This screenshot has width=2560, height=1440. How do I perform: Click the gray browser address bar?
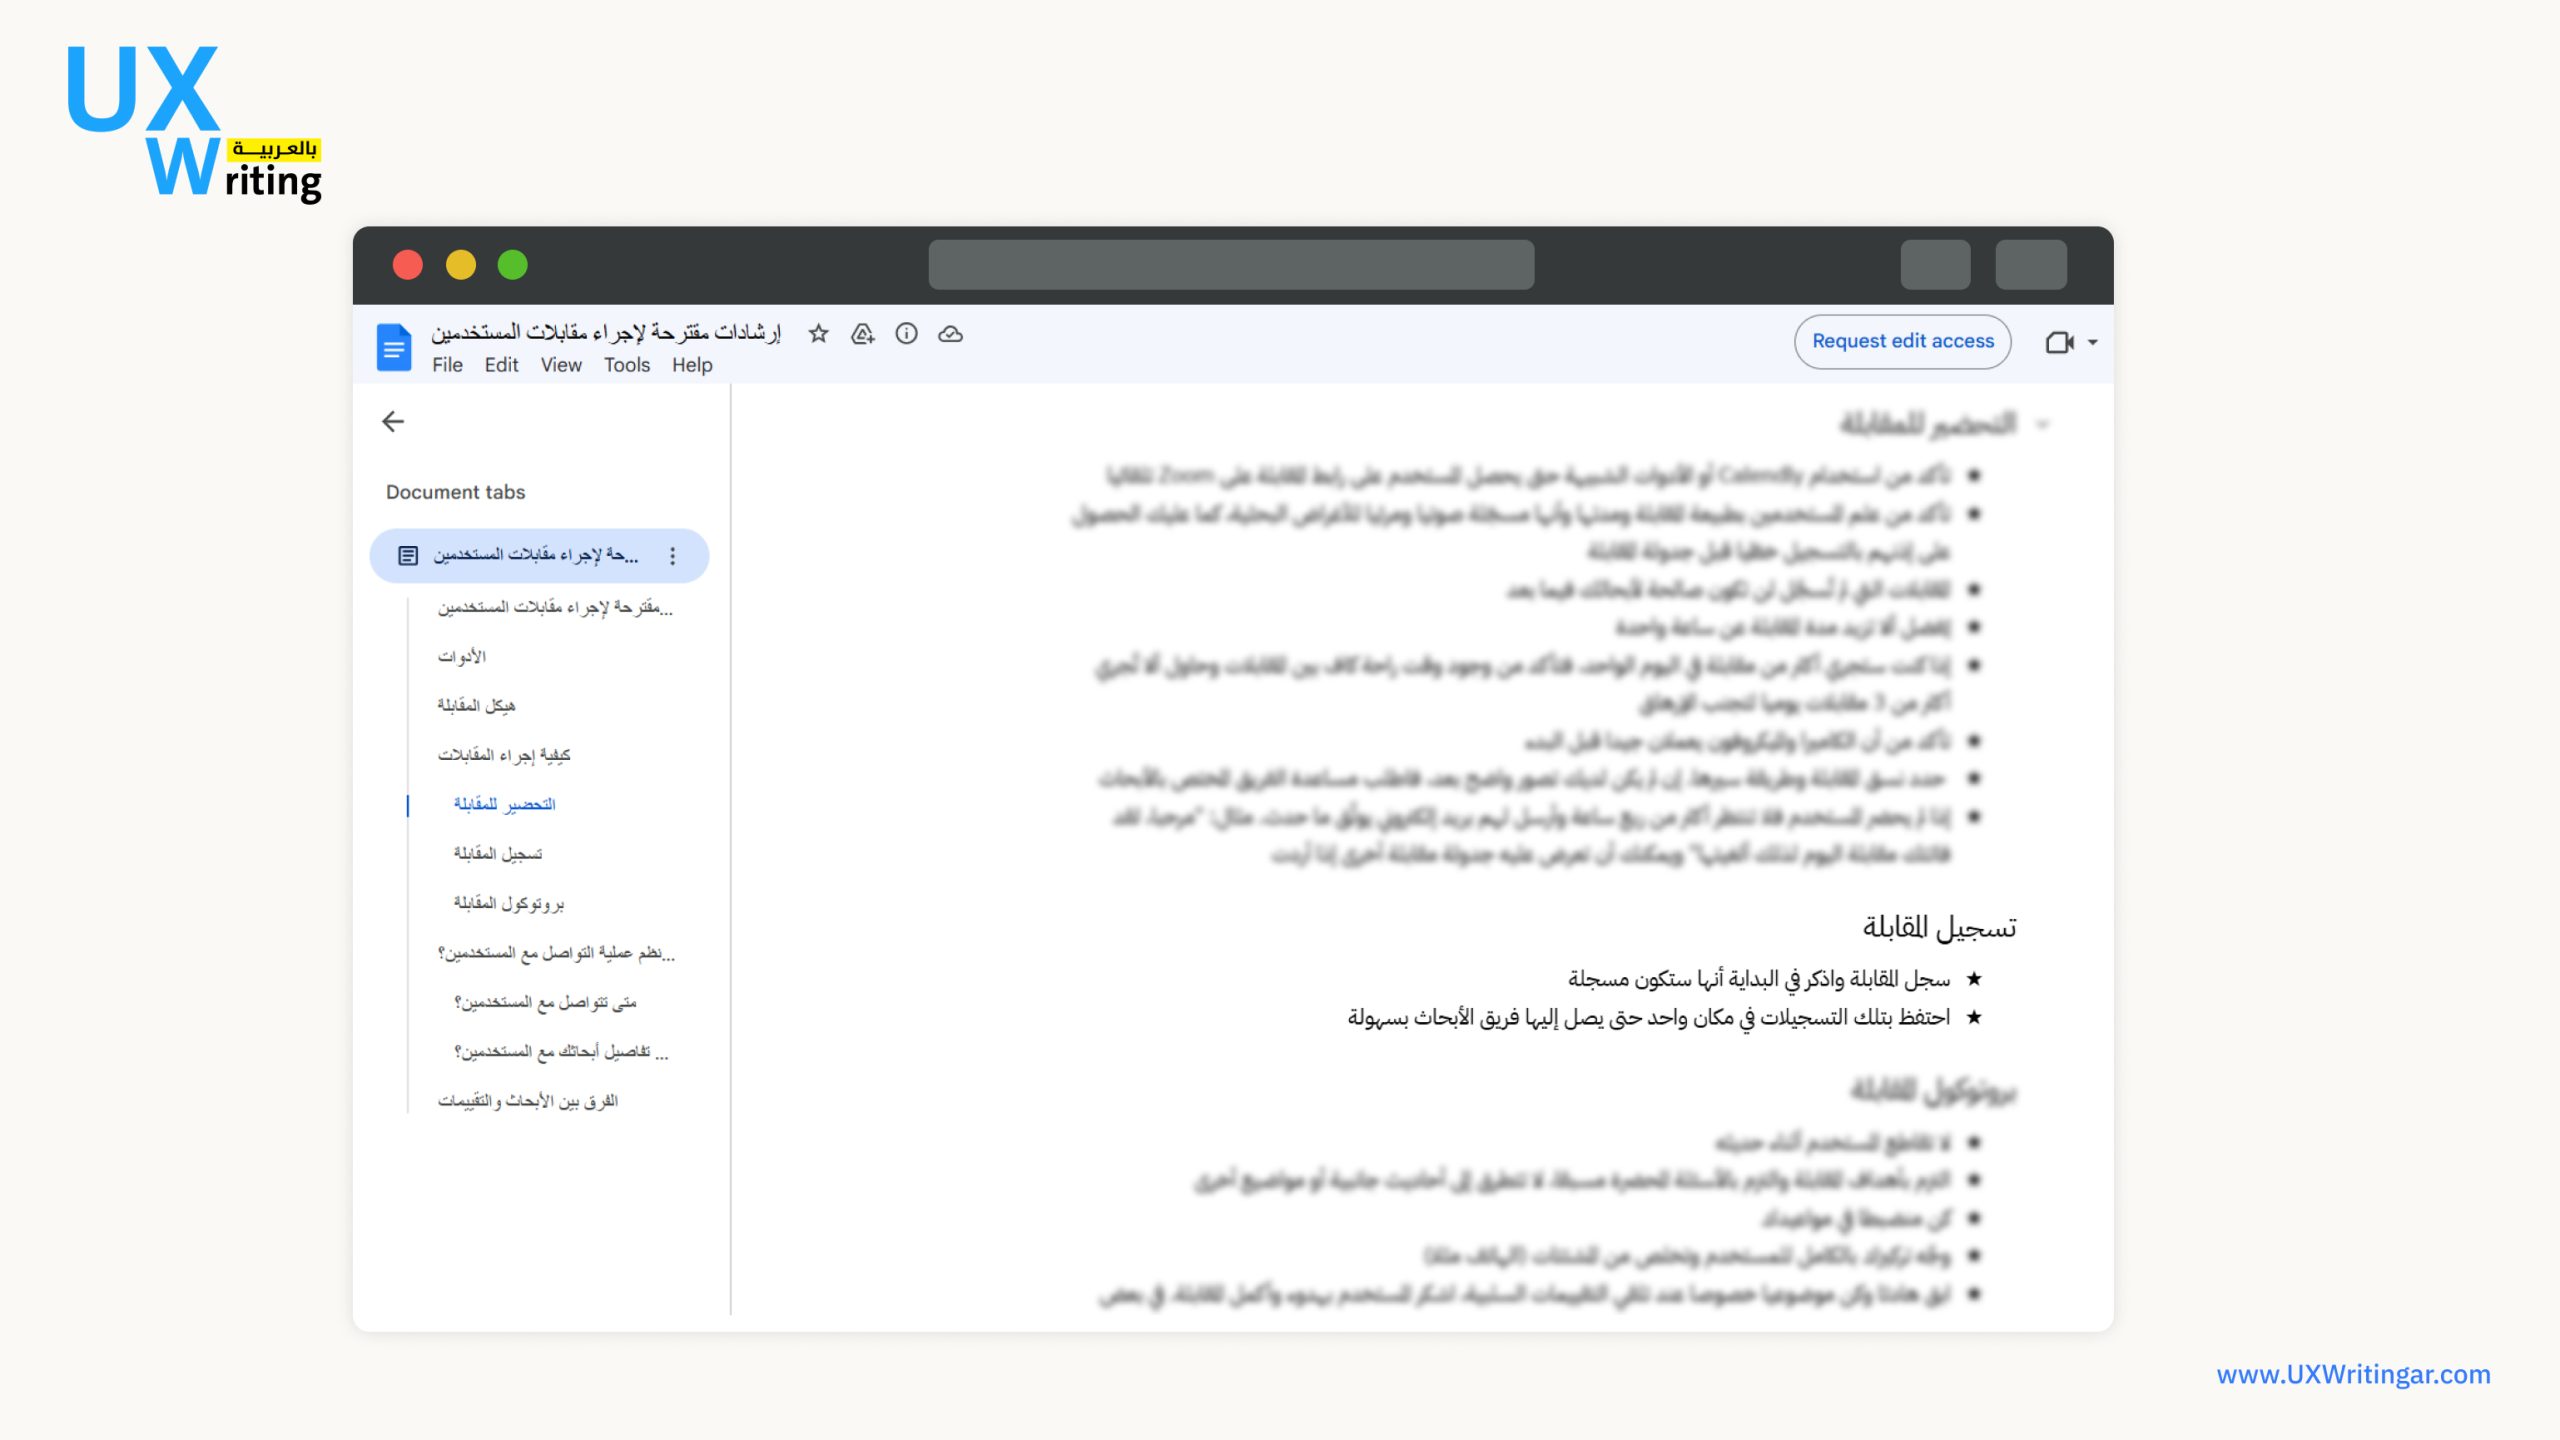(1230, 265)
